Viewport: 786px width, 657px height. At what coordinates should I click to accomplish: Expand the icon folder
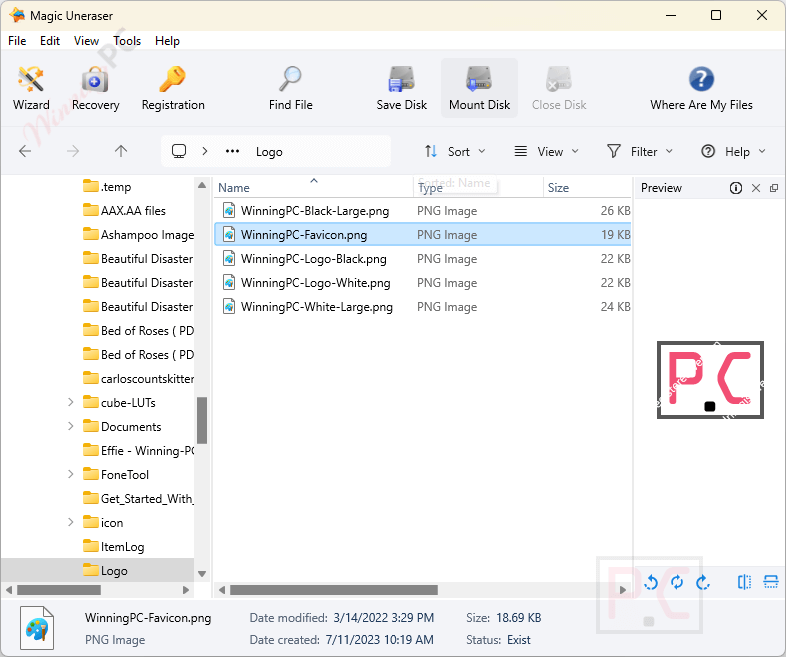(x=71, y=522)
